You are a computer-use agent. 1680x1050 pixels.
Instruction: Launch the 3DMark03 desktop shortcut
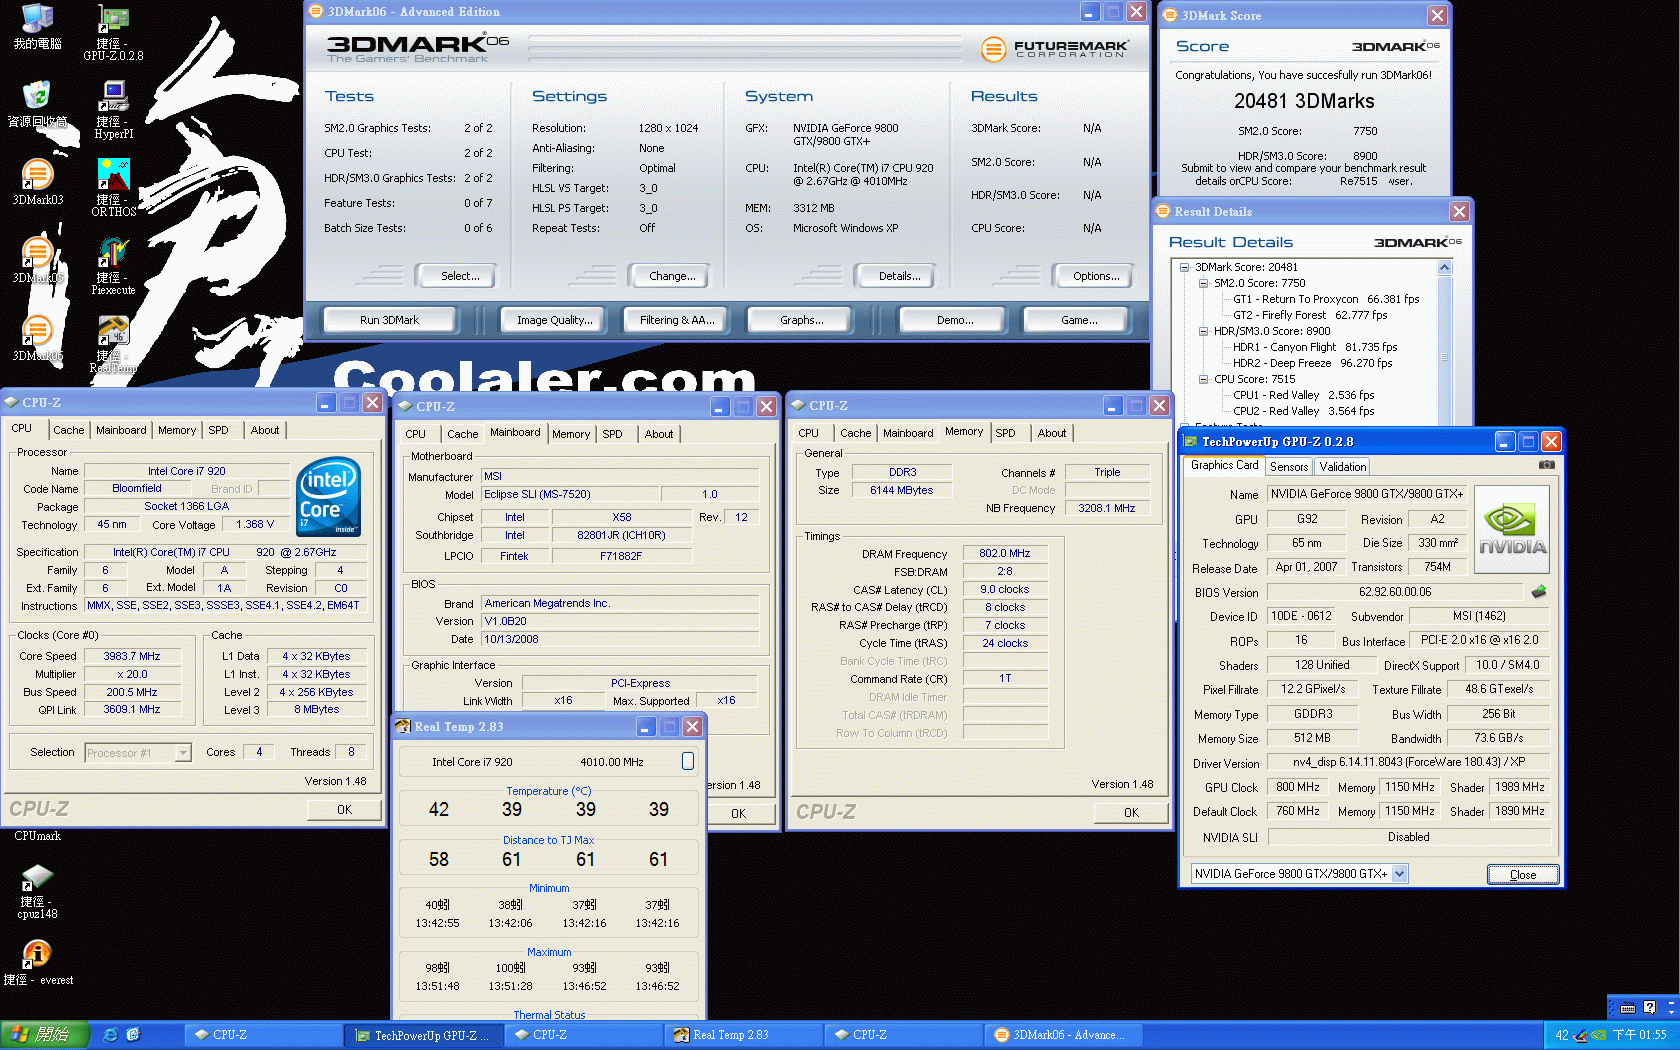point(37,182)
